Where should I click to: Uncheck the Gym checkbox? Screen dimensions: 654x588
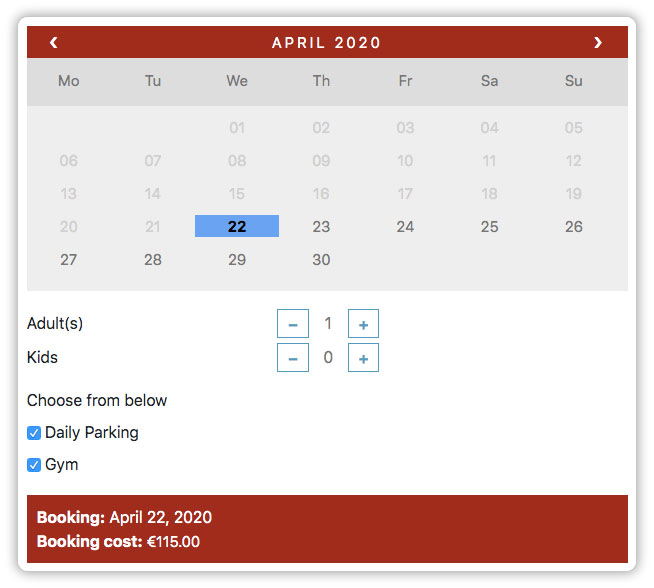(34, 465)
